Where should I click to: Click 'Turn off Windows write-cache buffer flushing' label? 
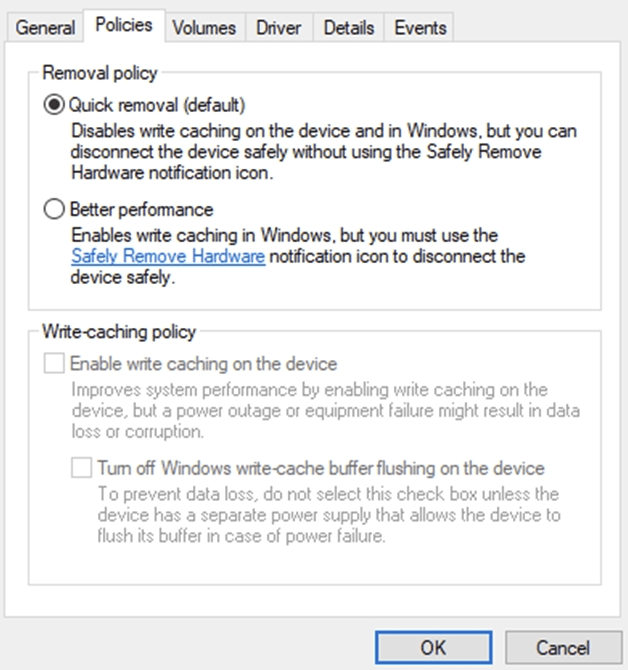(321, 468)
